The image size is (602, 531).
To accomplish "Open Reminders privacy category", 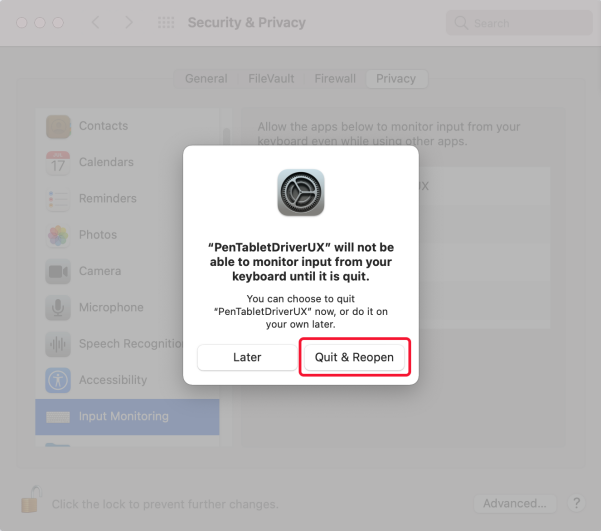I will coord(109,199).
